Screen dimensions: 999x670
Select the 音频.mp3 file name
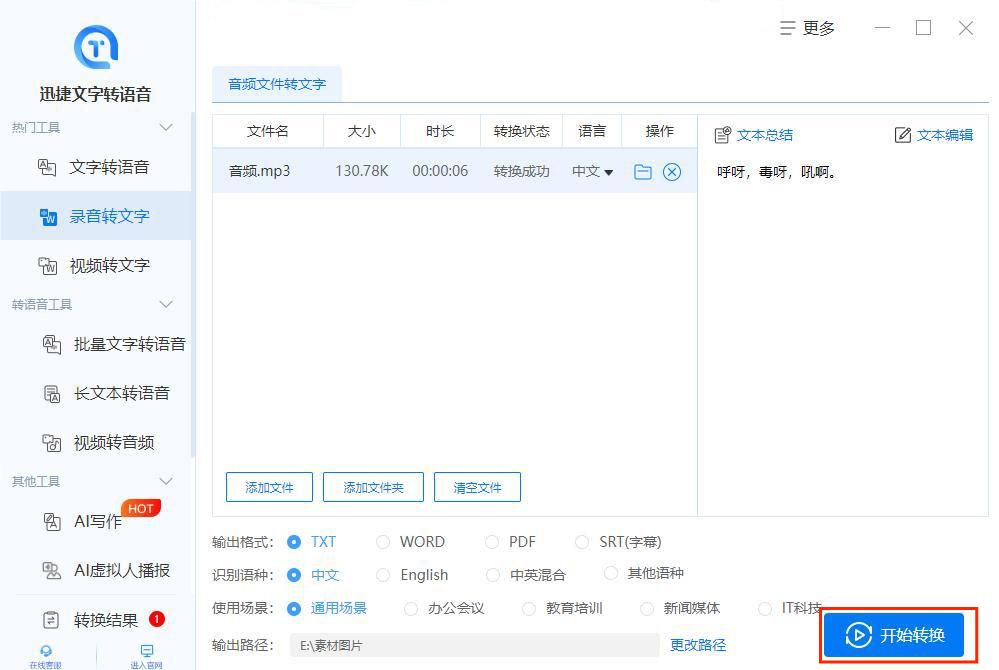click(x=259, y=171)
